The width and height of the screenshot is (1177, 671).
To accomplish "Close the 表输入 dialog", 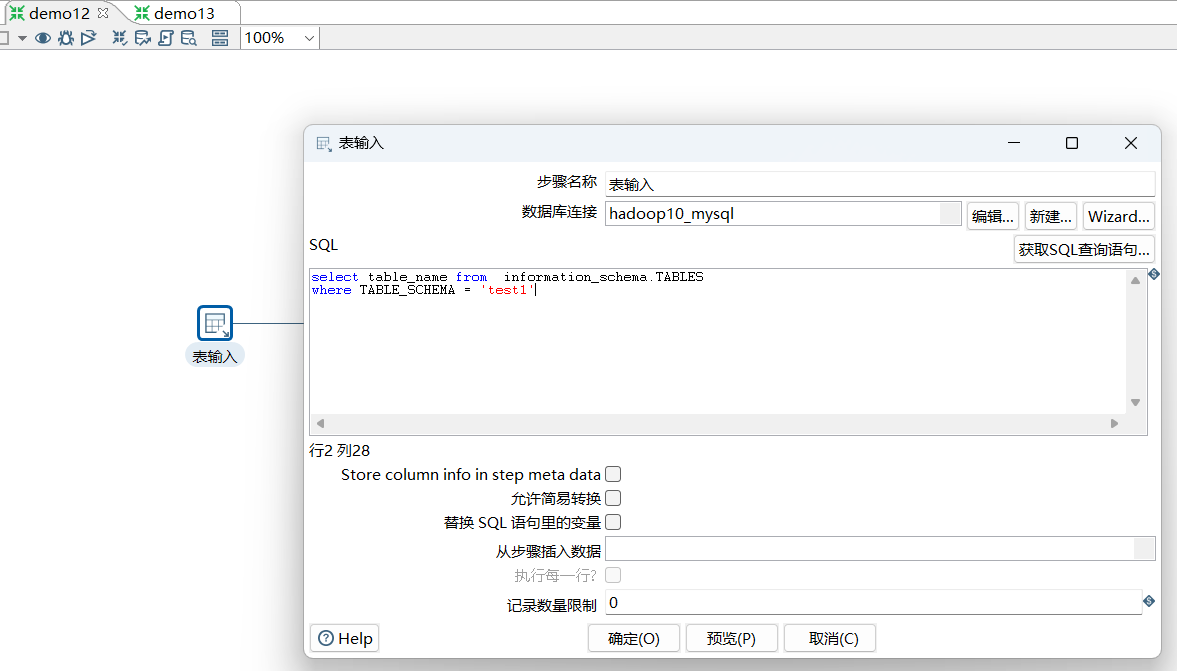I will pyautogui.click(x=1130, y=143).
